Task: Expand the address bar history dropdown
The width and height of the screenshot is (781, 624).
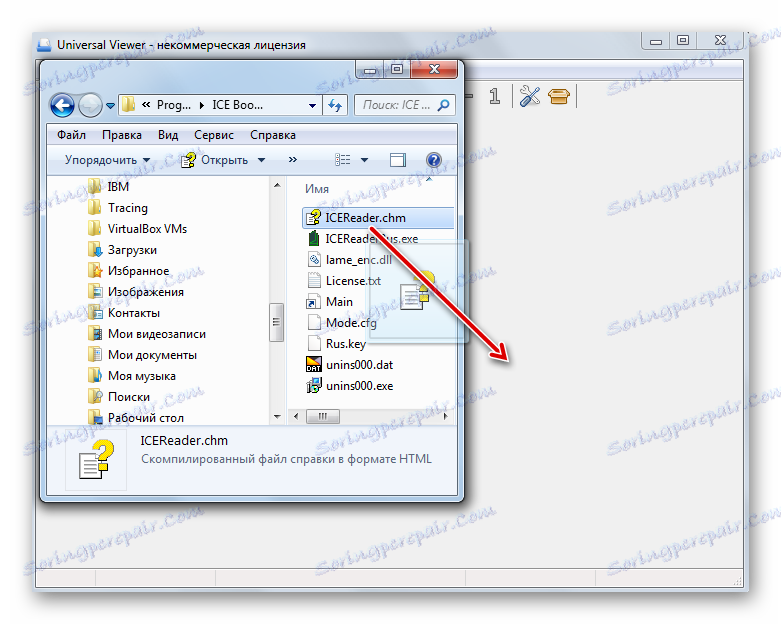Action: (x=312, y=106)
